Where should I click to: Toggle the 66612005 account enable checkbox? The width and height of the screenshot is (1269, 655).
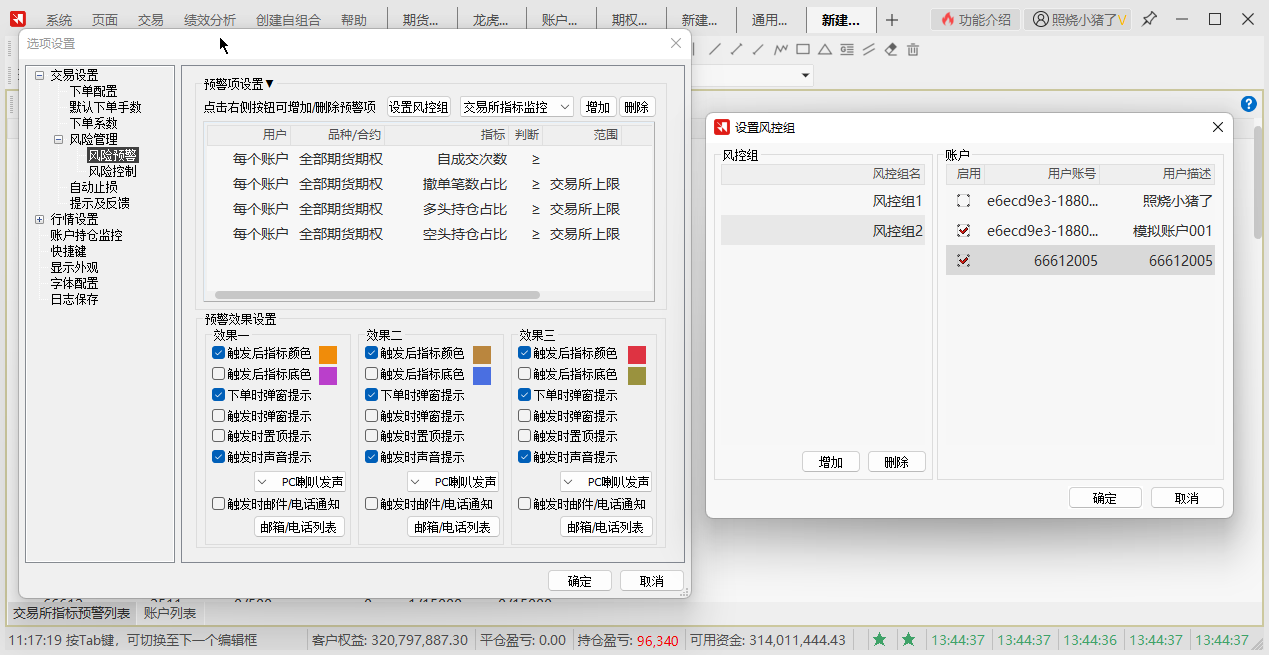pos(963,260)
